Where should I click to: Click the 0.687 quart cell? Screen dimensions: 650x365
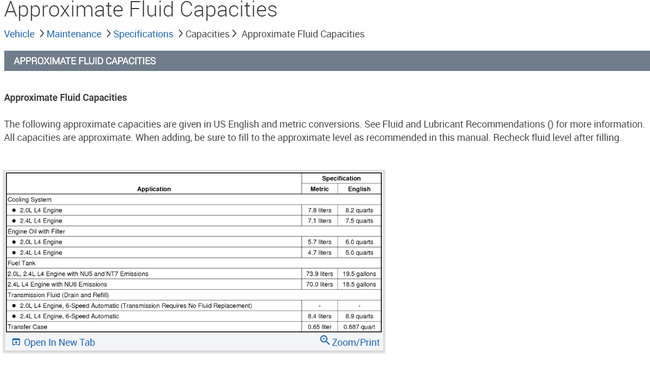pyautogui.click(x=359, y=327)
